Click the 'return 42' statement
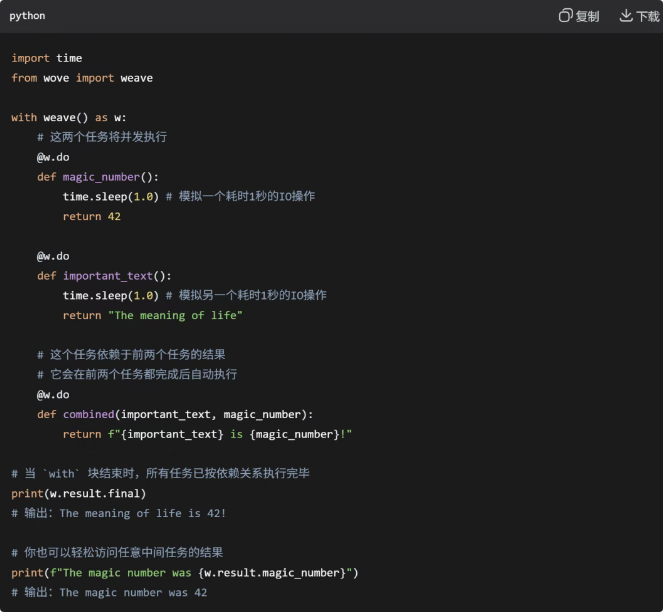The image size is (663, 612). (91, 216)
